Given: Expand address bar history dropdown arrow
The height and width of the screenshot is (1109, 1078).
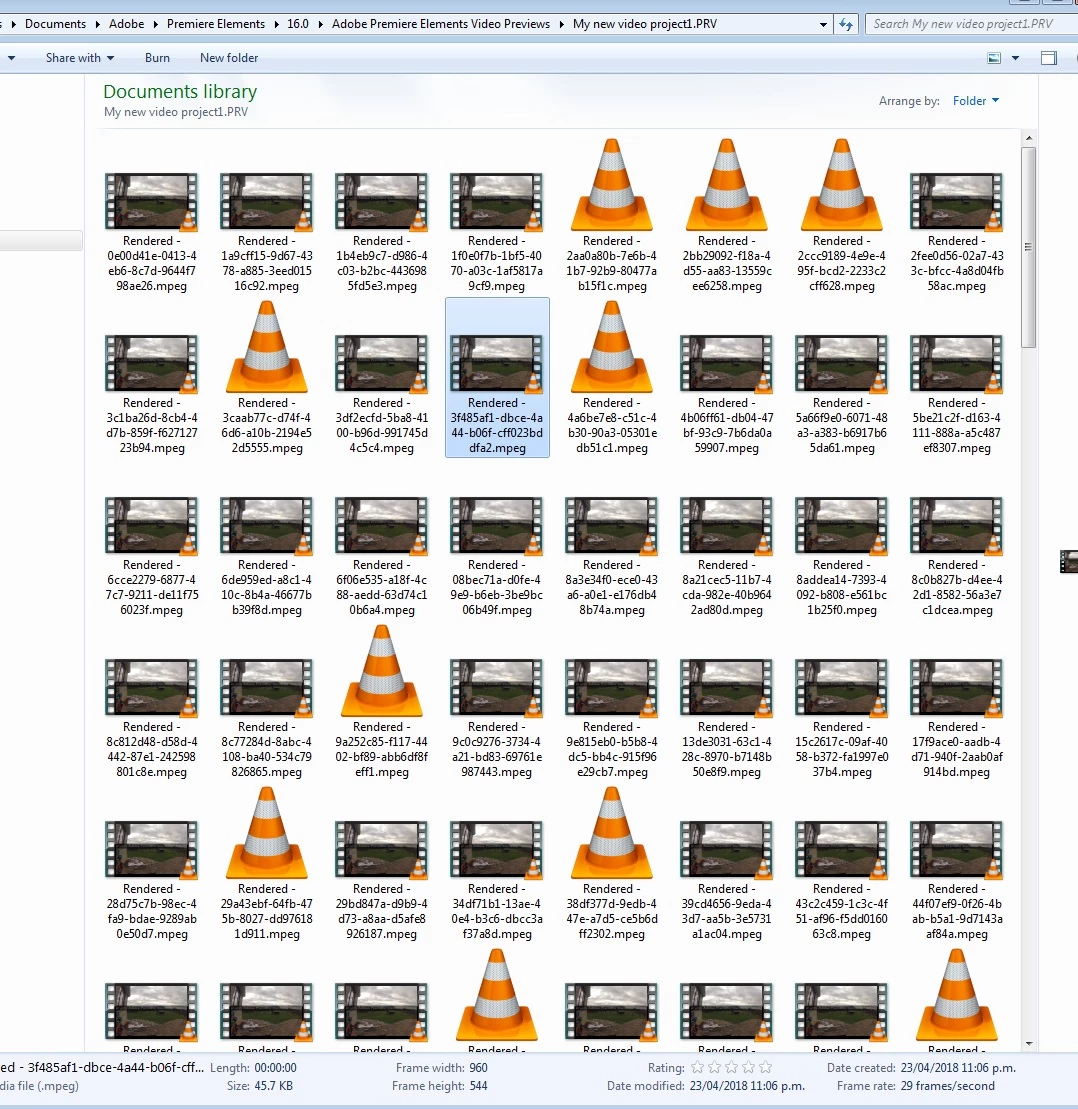Looking at the screenshot, I should (823, 24).
